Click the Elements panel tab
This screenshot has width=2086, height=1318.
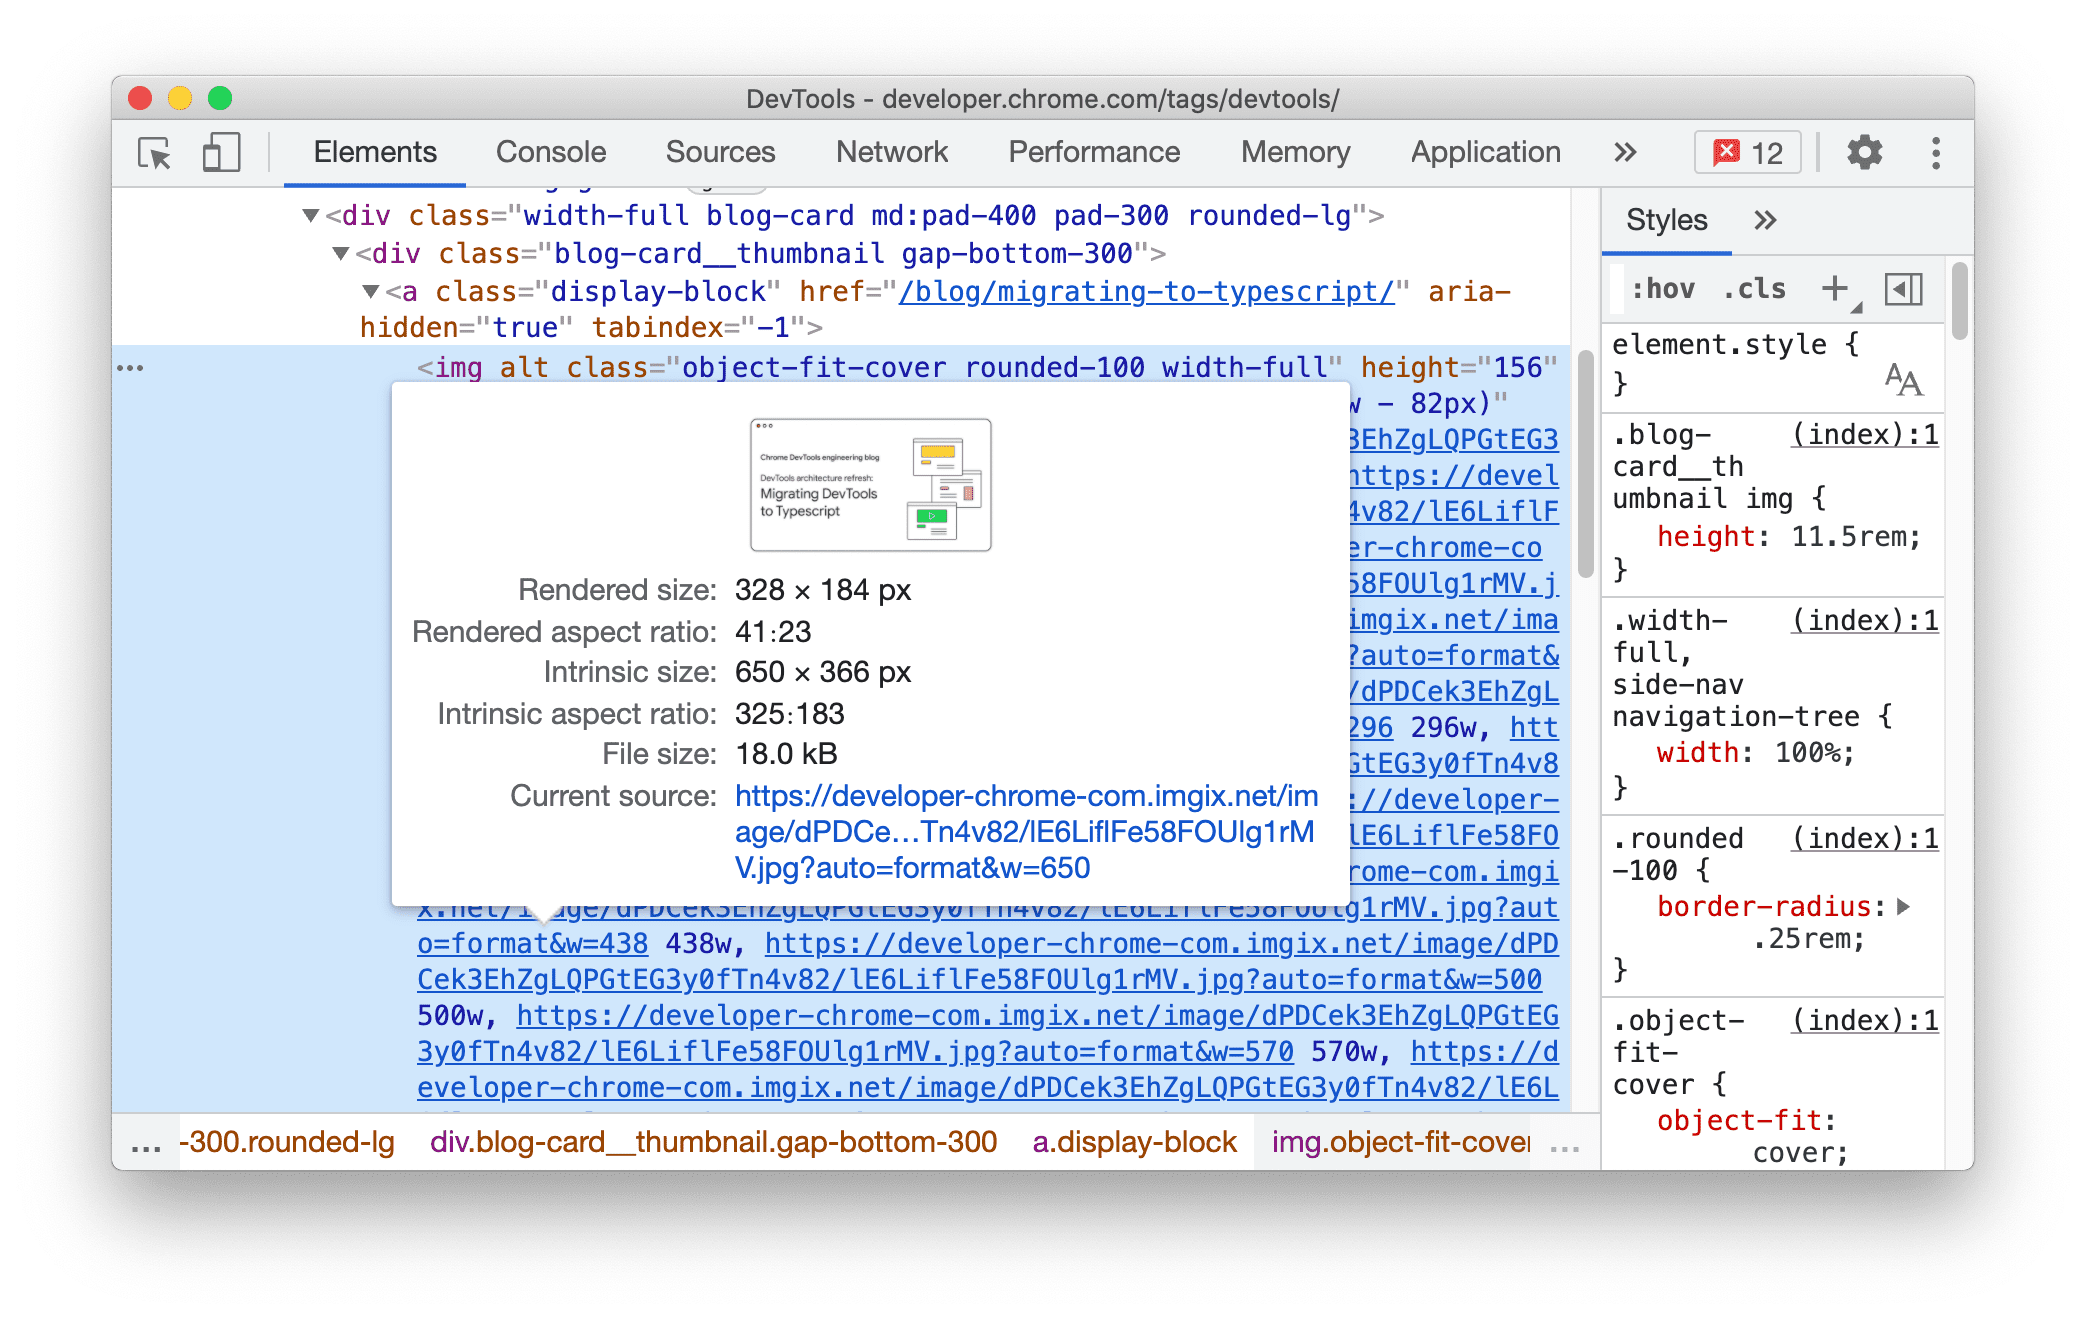[x=373, y=150]
